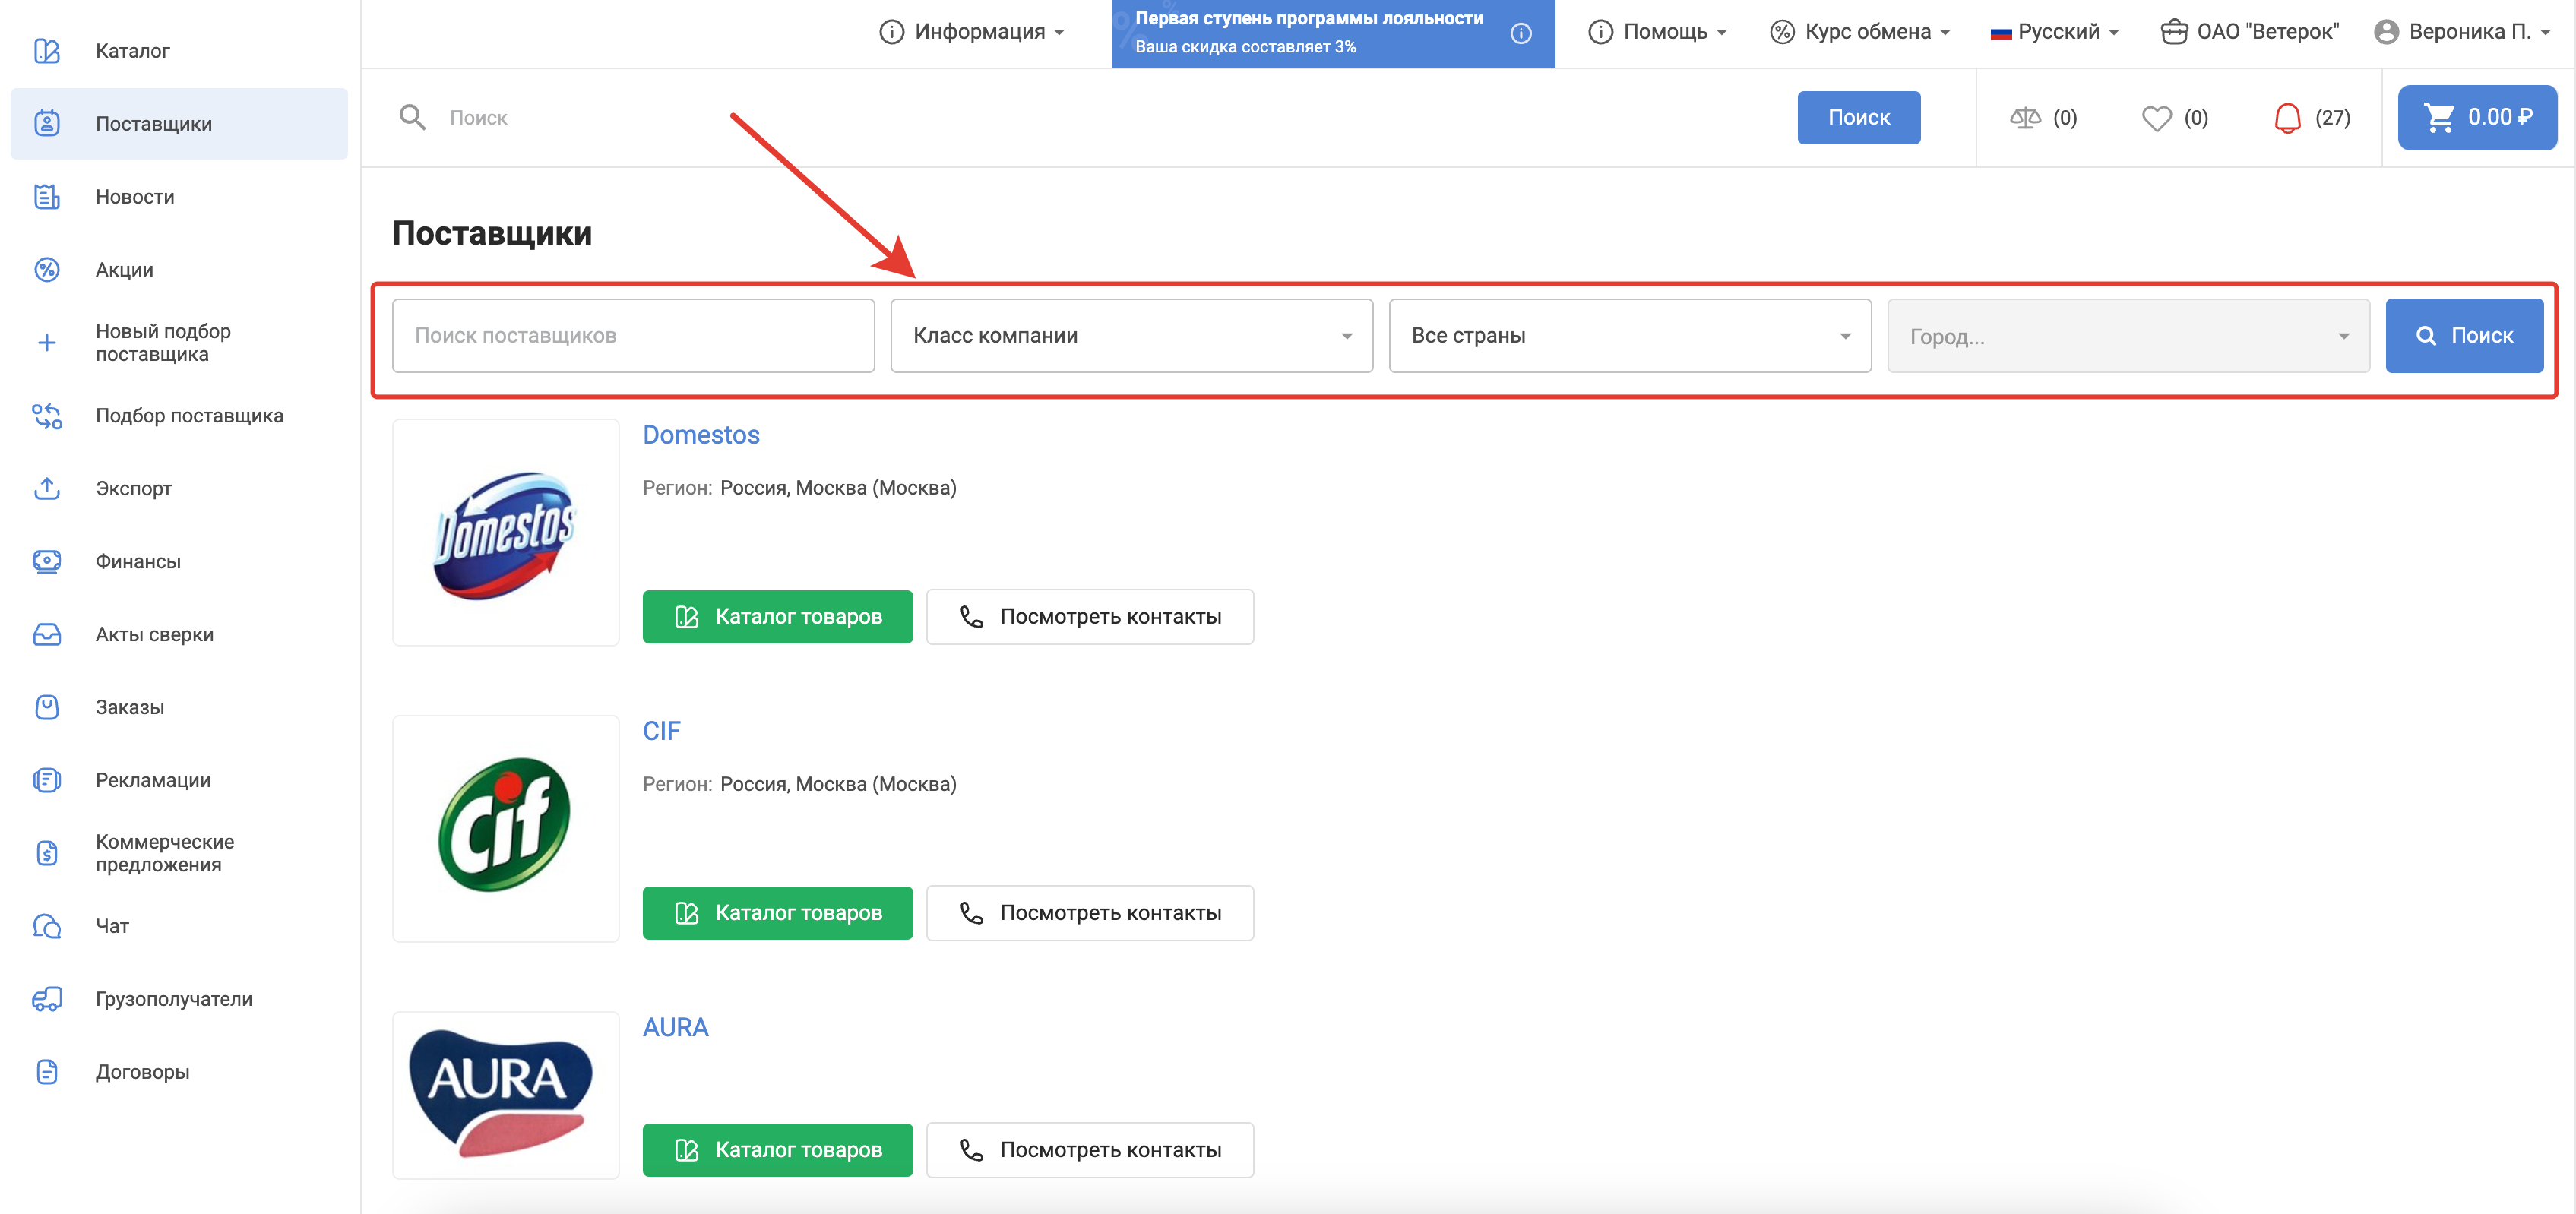Open Chat from sidebar
Screen dimensions: 2576x1214
[112, 926]
